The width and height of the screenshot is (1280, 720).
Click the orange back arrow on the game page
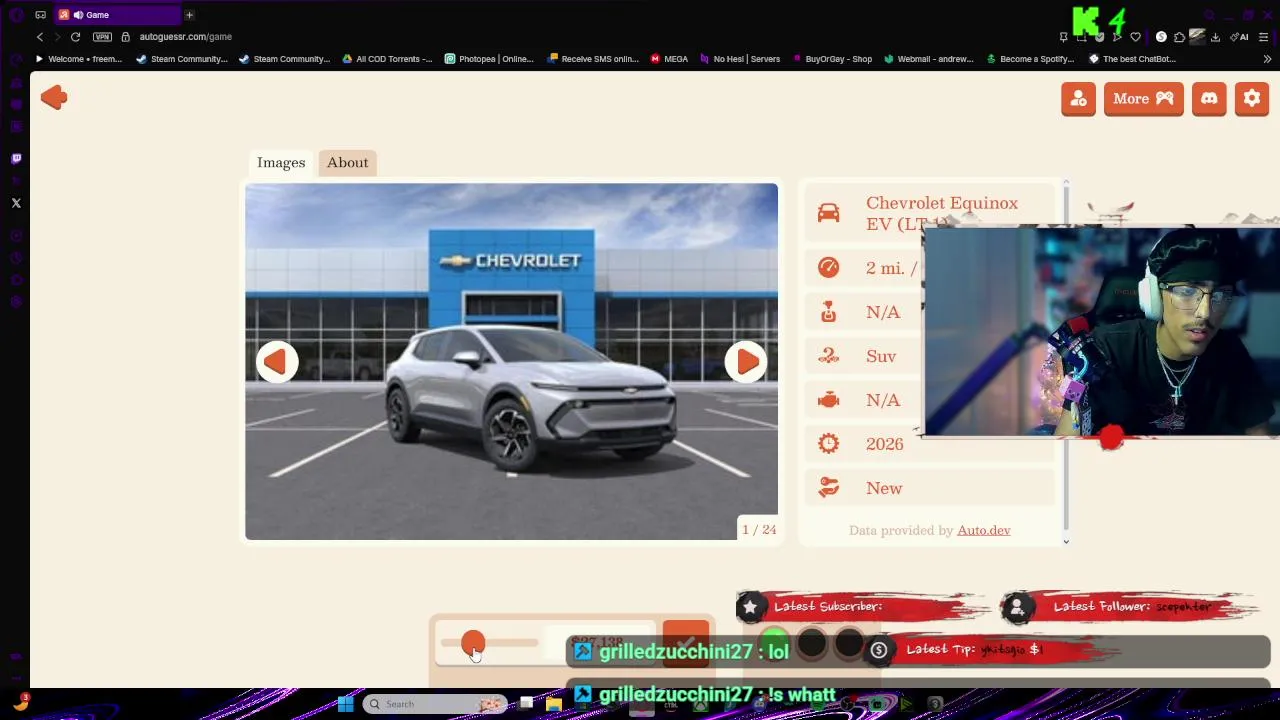(54, 97)
